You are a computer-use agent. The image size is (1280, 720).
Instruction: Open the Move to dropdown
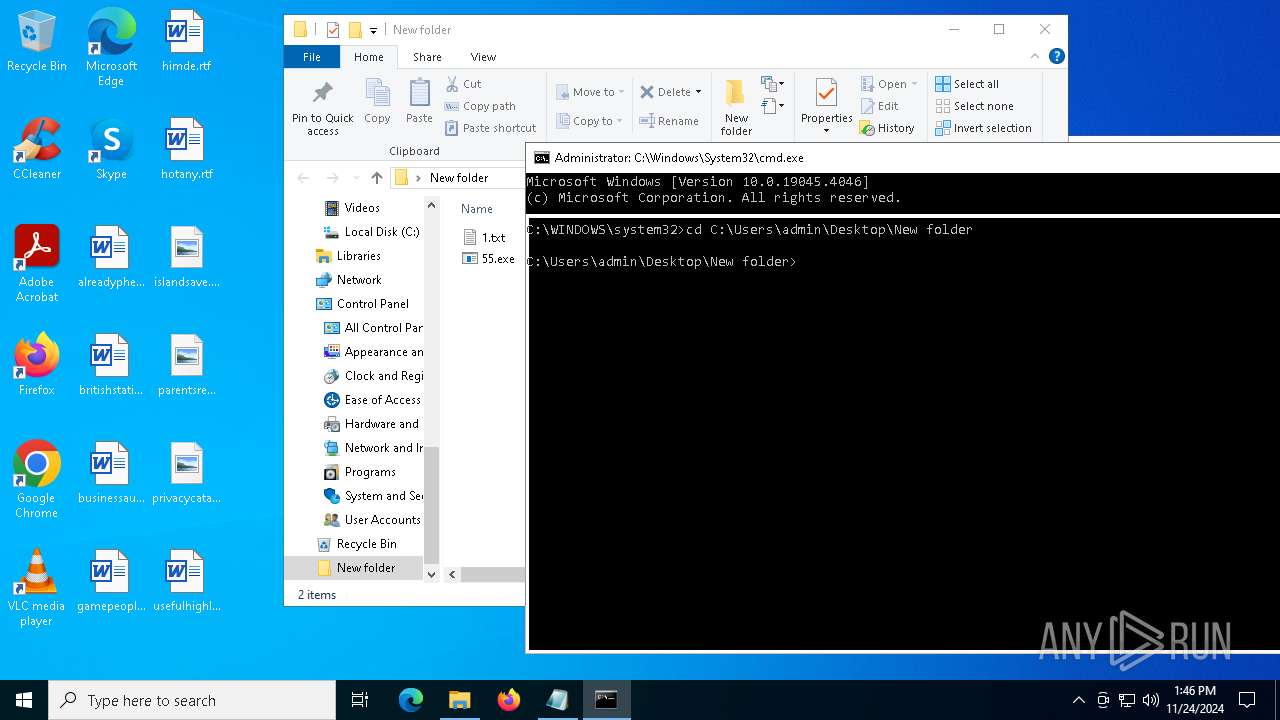(x=590, y=92)
